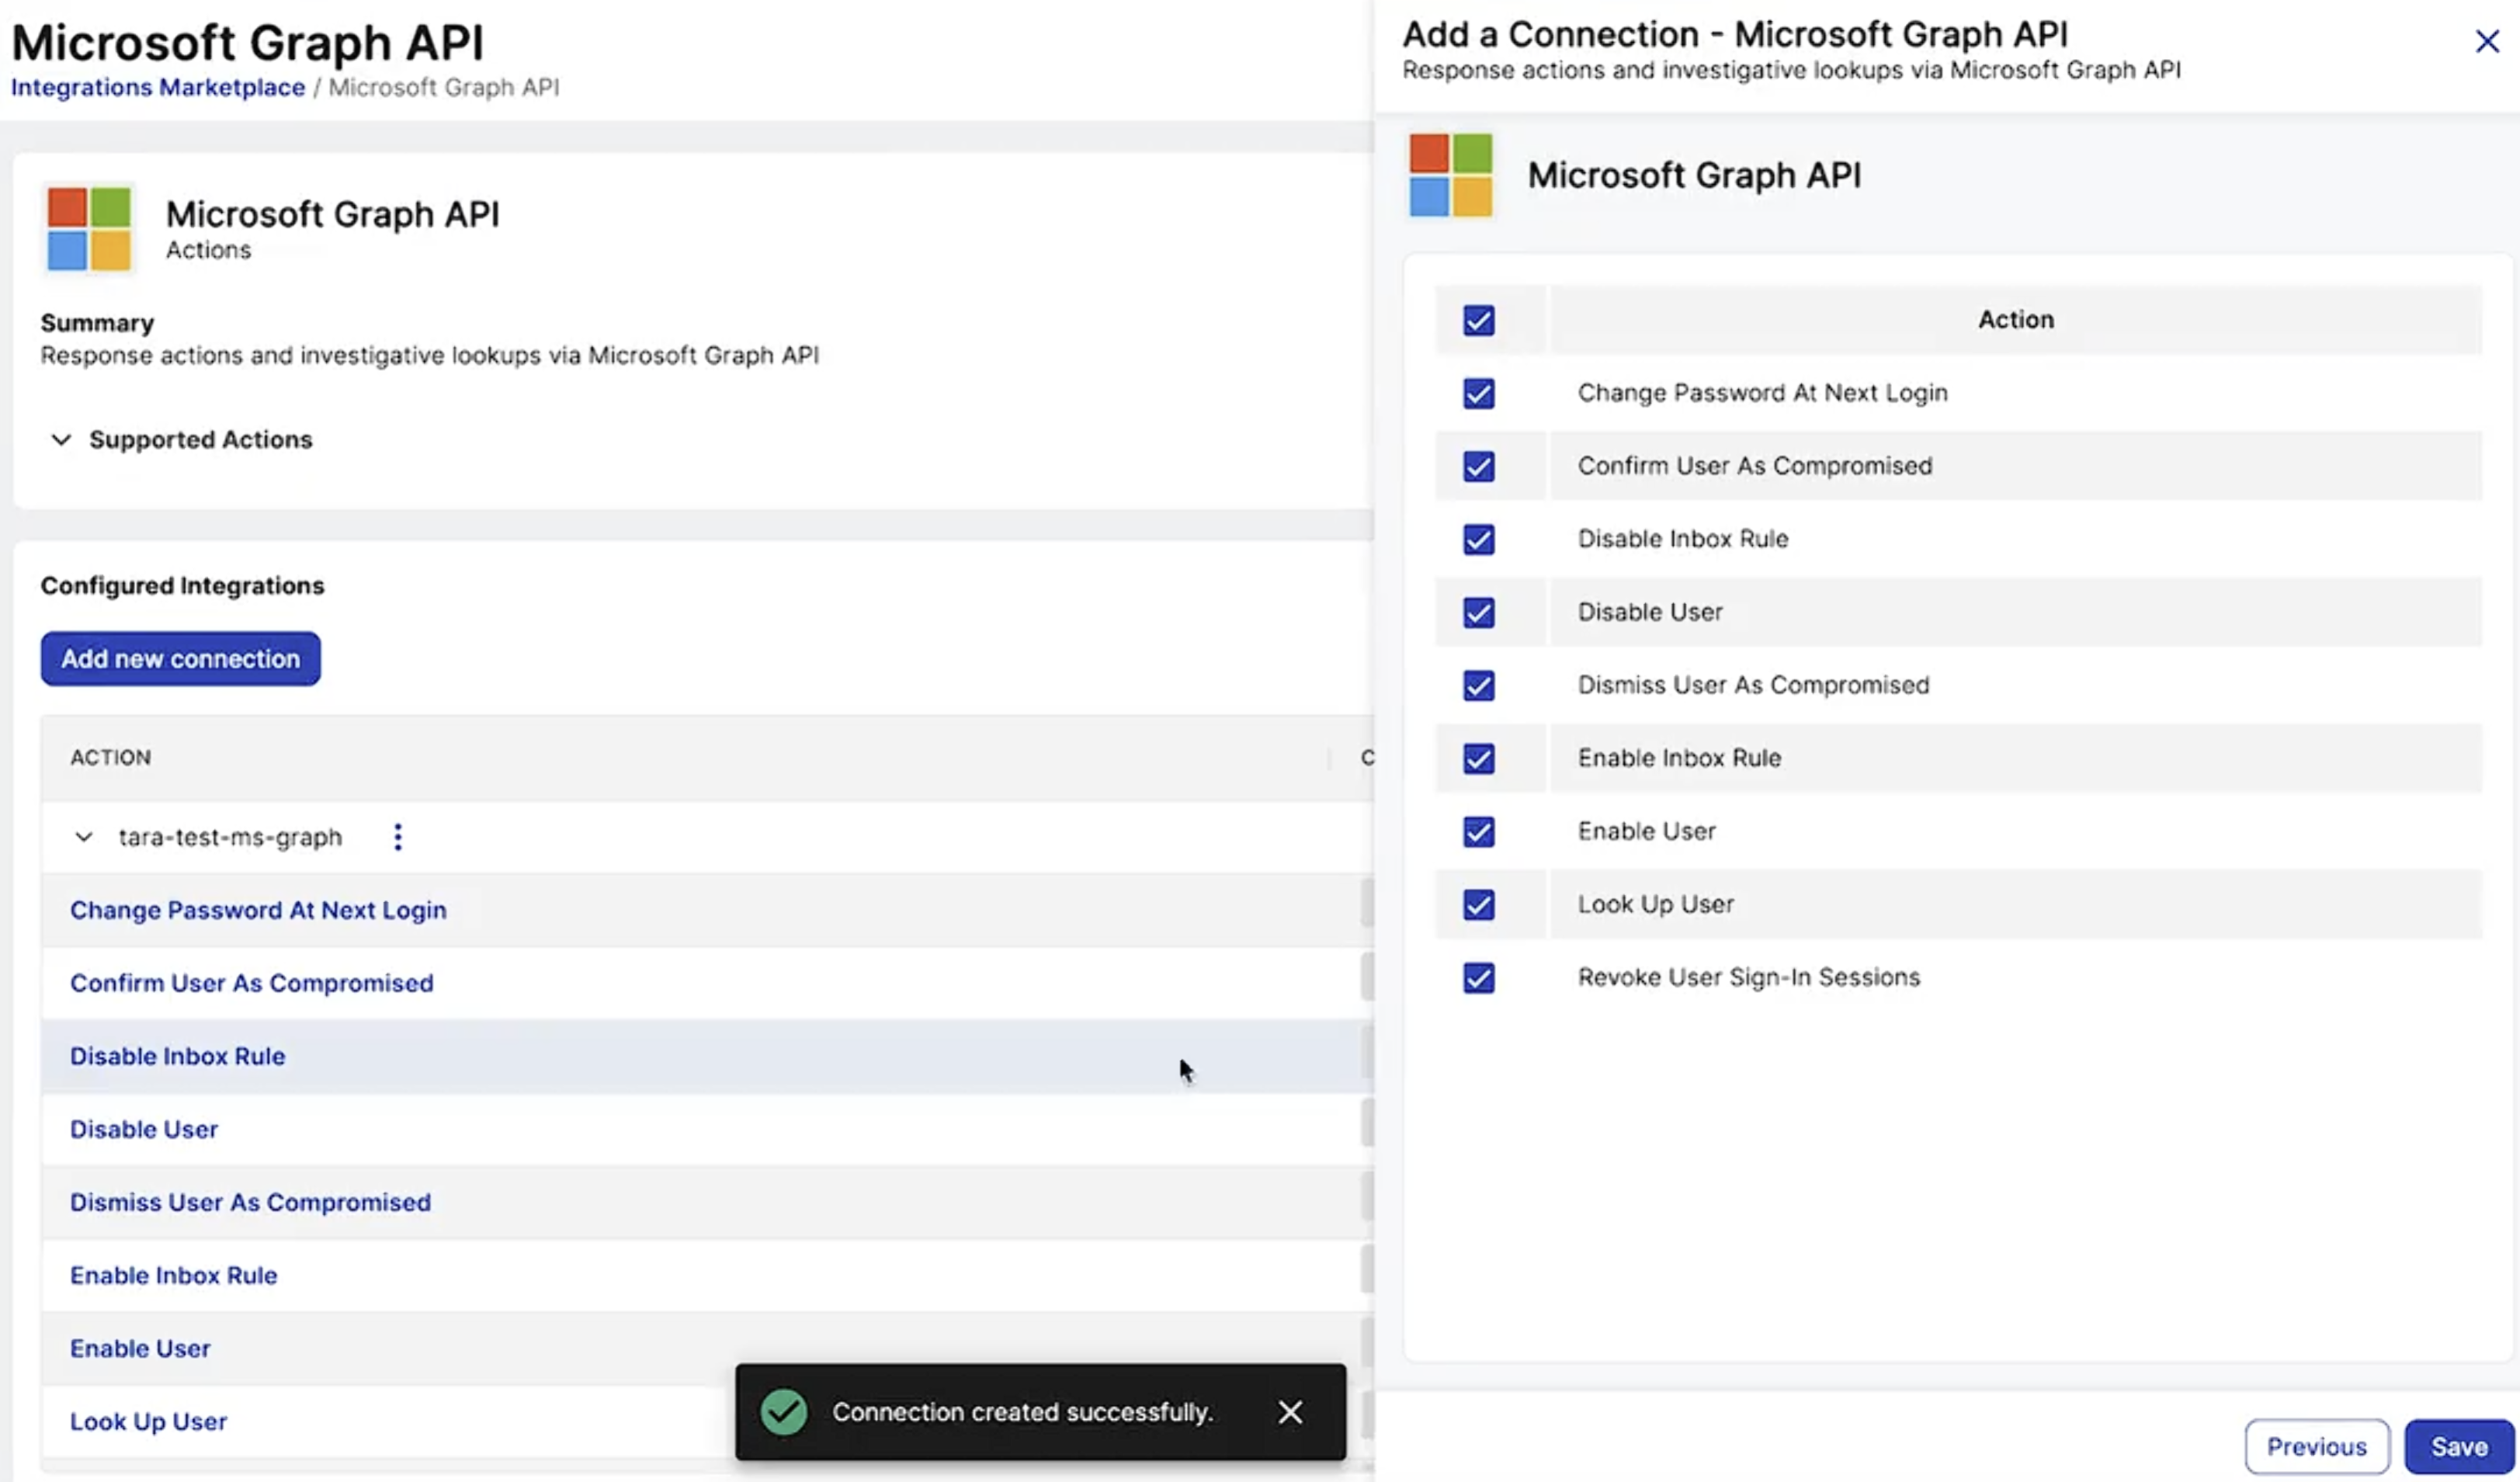Toggle the select-all Action header checkbox
This screenshot has height=1482, width=2520.
1478,320
